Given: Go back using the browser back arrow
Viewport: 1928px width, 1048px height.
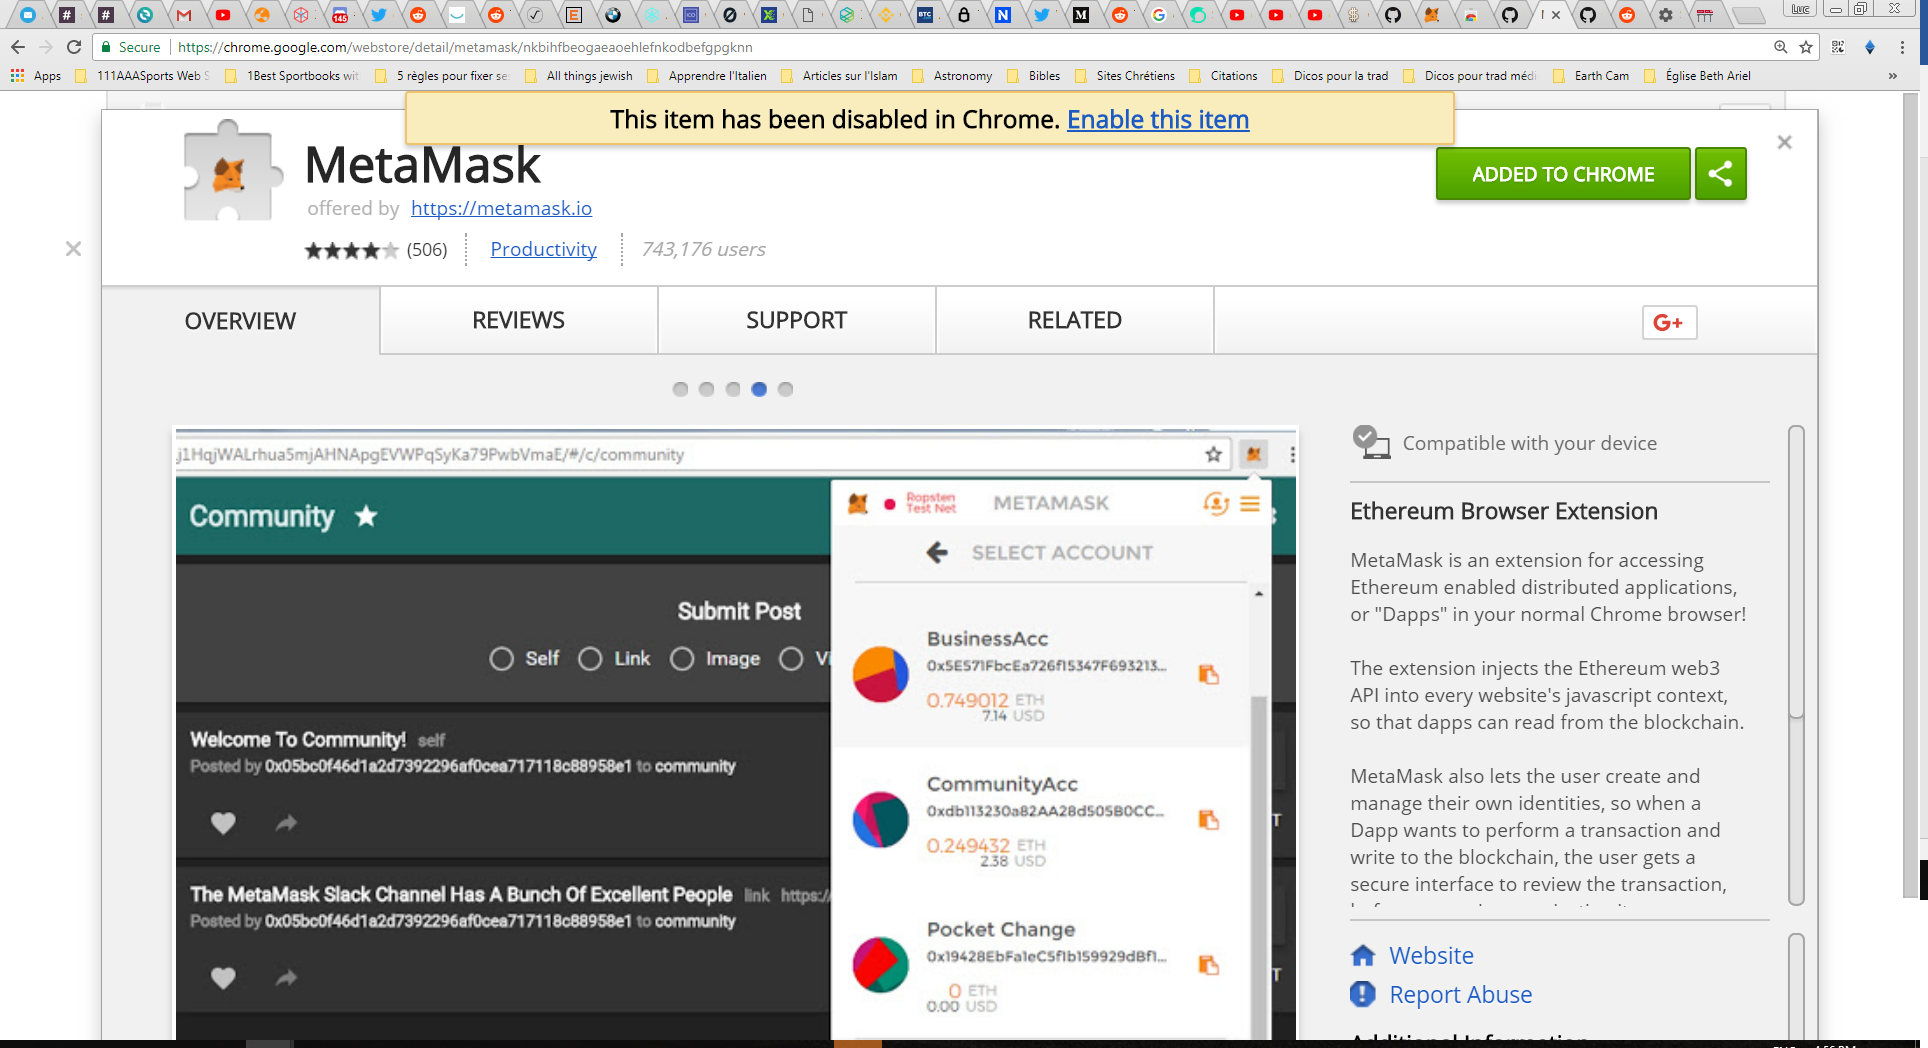Looking at the screenshot, I should (18, 47).
